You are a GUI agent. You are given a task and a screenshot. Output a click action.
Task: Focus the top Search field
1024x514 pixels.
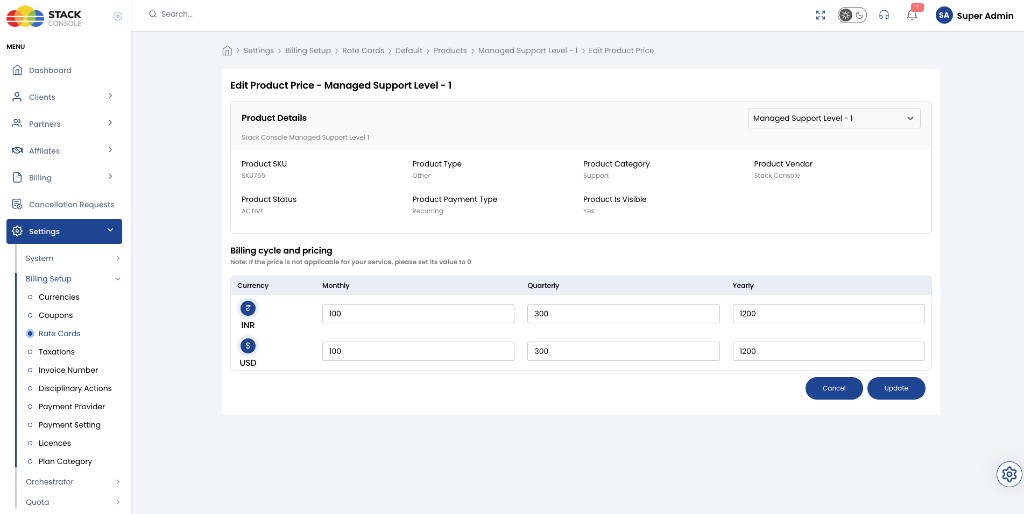[177, 14]
